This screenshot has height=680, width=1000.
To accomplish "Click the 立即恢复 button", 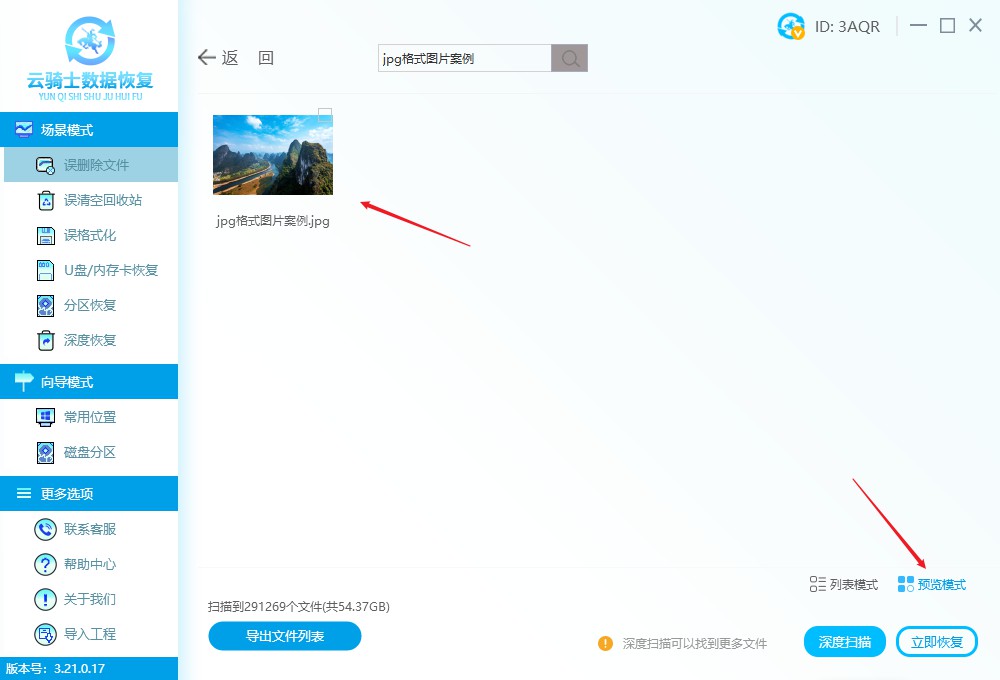I will pos(937,642).
